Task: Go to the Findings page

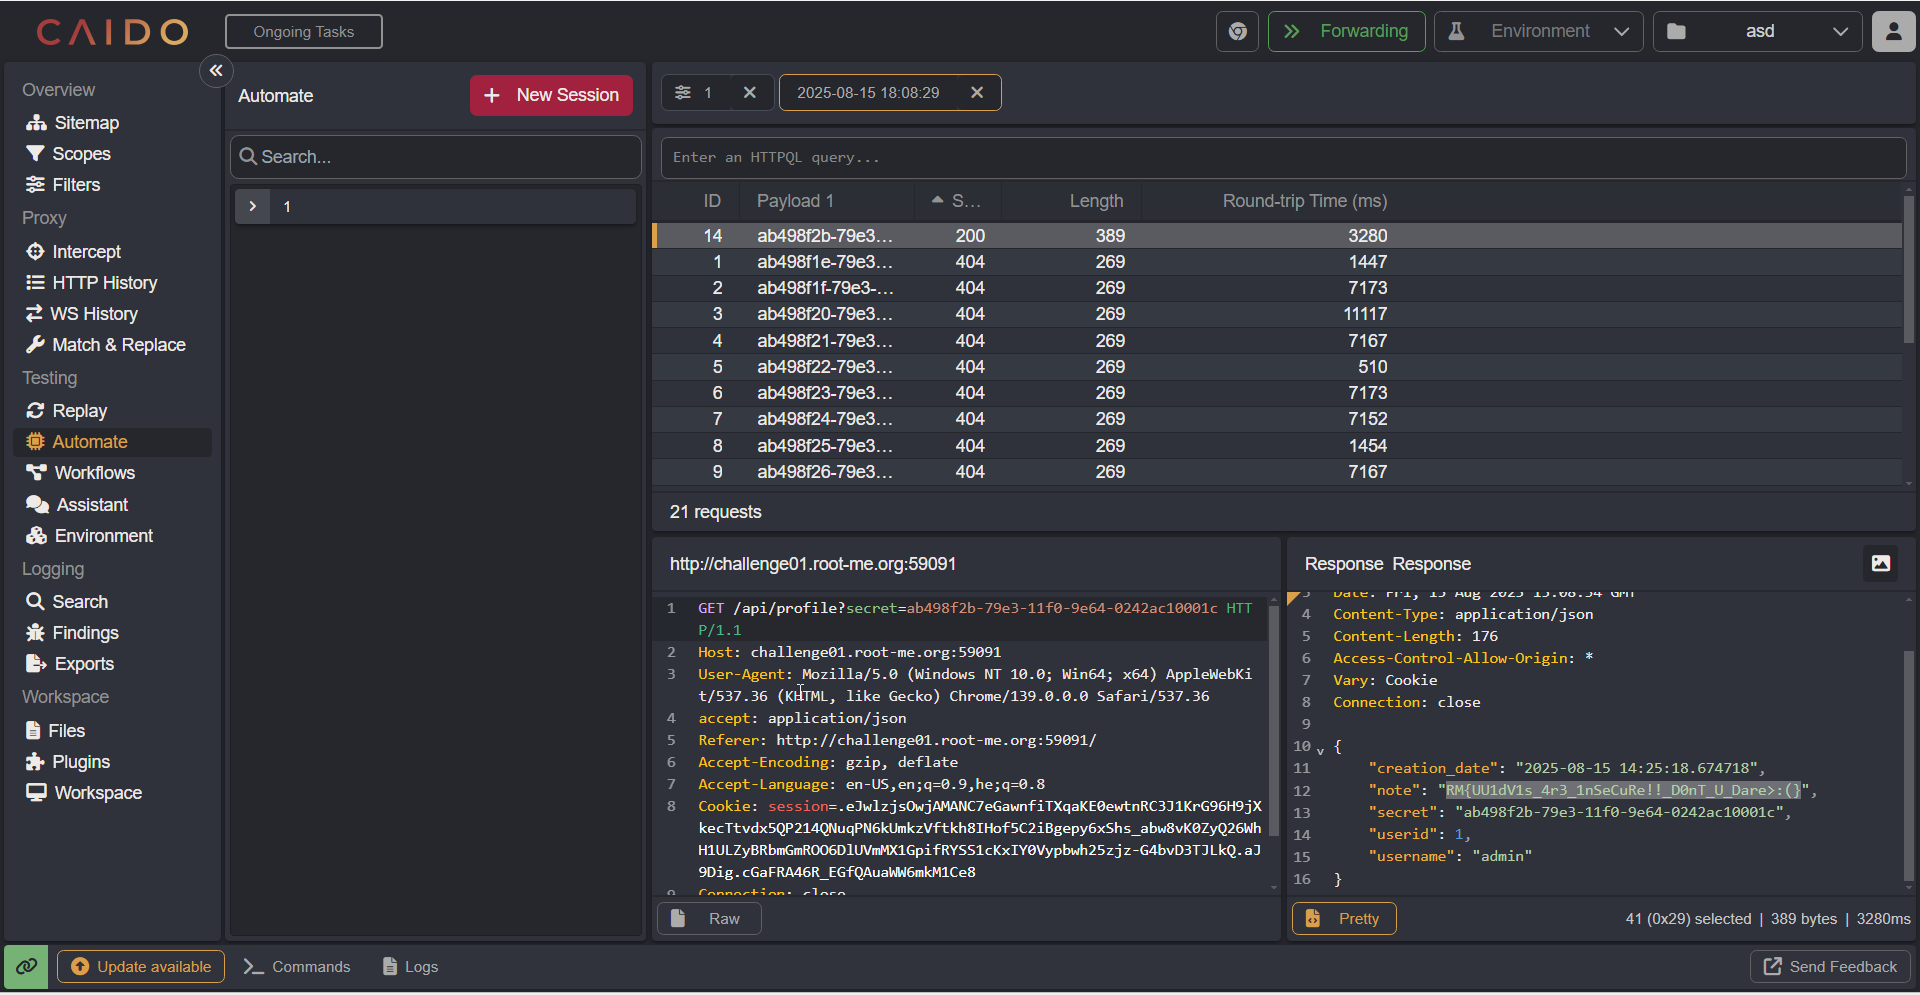Action: click(85, 633)
